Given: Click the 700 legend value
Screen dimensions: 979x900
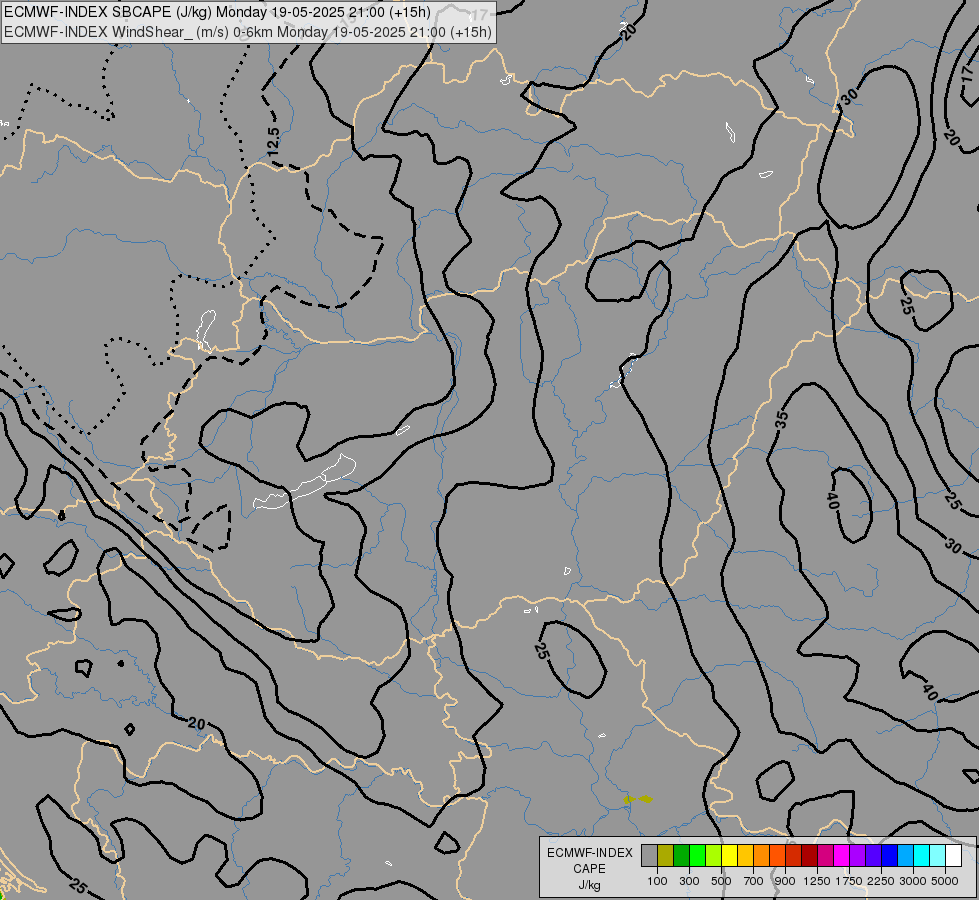Looking at the screenshot, I should click(x=754, y=881).
